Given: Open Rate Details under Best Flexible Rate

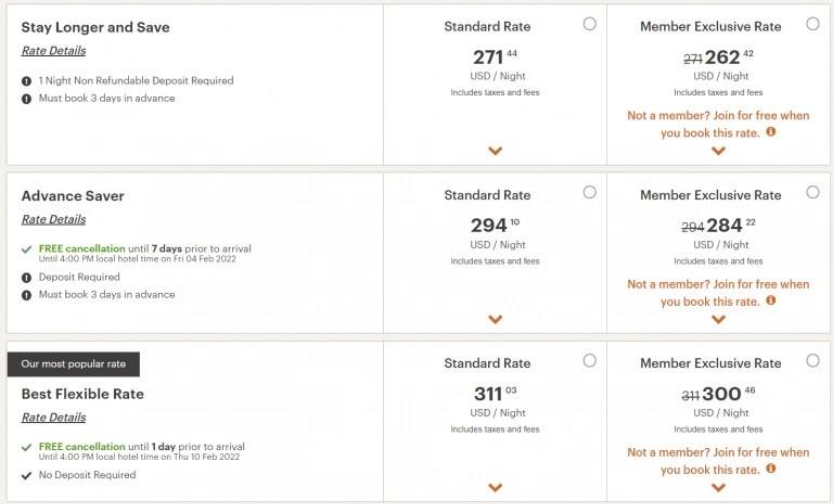Looking at the screenshot, I should tap(53, 417).
